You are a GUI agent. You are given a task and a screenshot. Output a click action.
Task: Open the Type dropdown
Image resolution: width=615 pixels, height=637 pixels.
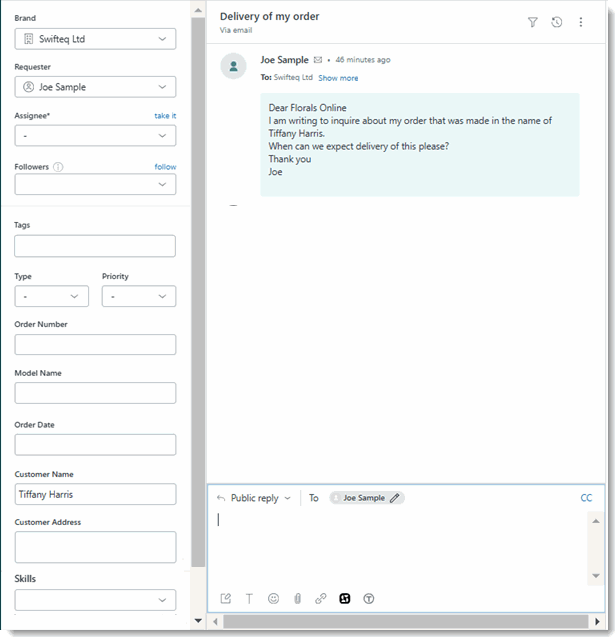(x=52, y=296)
